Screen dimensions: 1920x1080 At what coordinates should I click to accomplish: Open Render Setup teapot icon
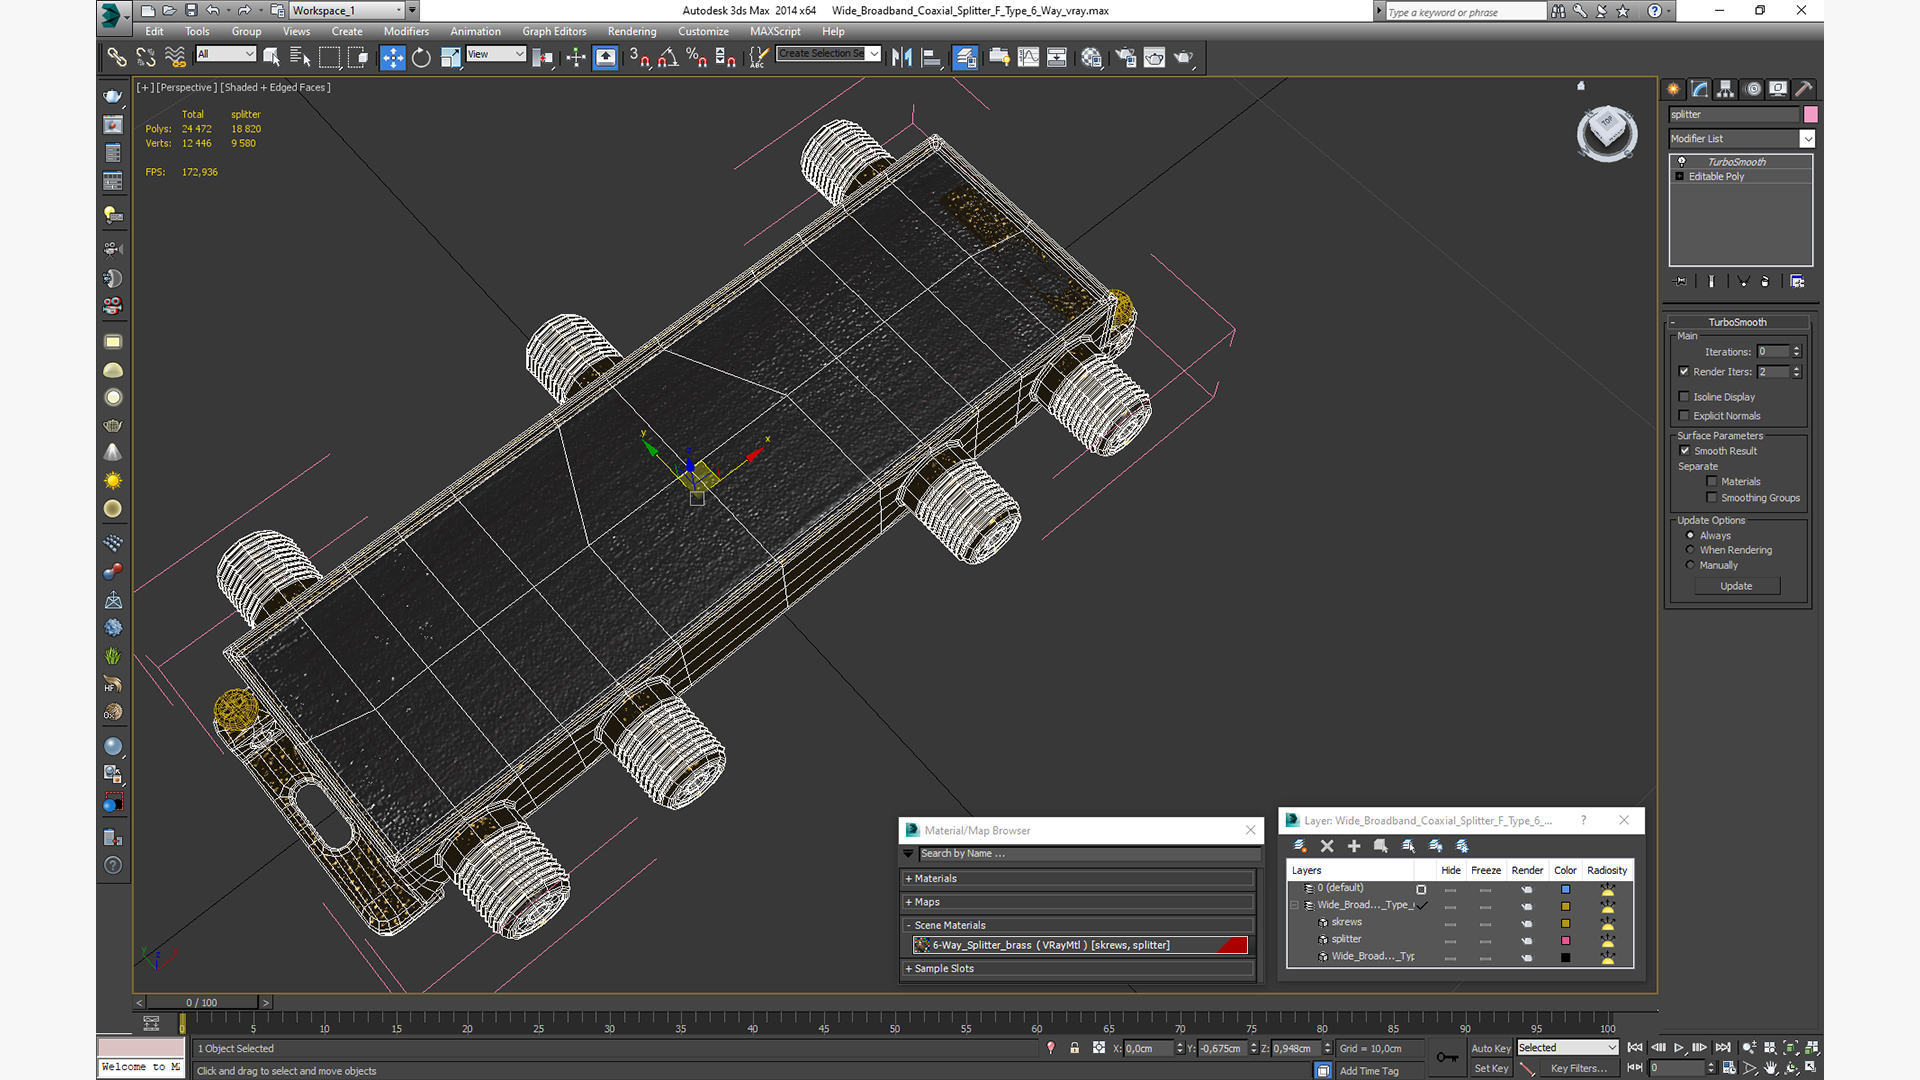pos(1126,57)
